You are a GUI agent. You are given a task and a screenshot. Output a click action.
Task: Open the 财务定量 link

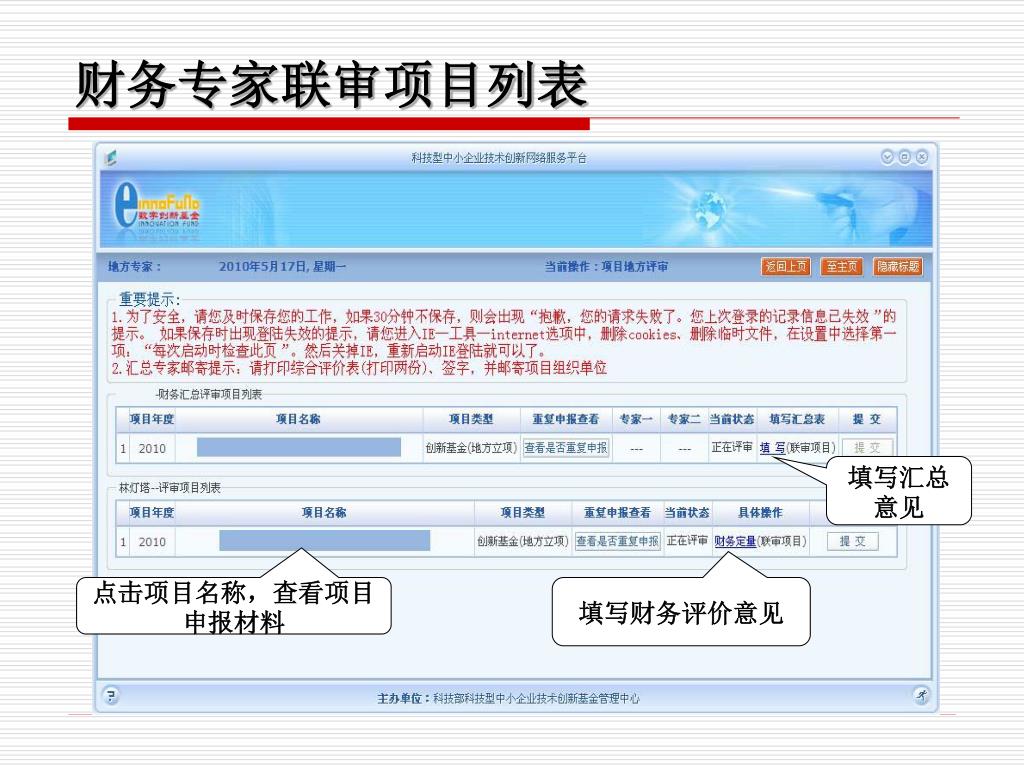click(735, 541)
